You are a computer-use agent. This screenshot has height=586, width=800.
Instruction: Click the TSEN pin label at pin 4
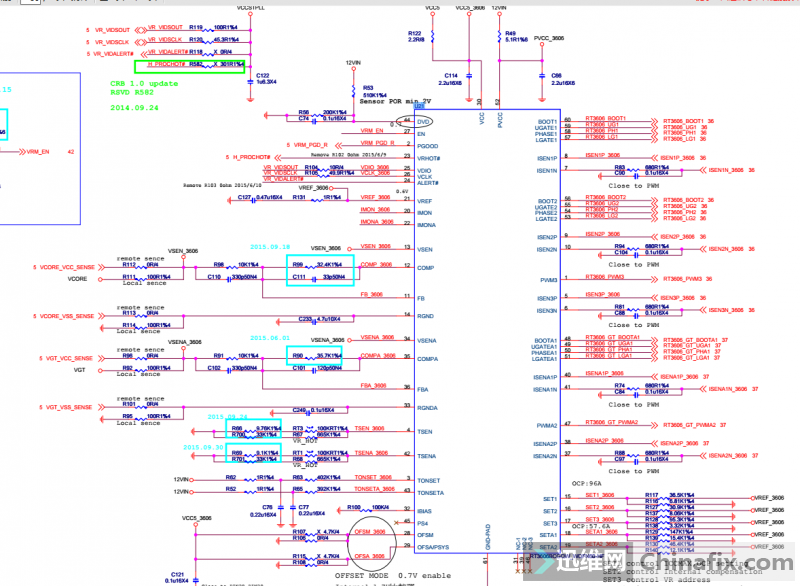pos(424,432)
